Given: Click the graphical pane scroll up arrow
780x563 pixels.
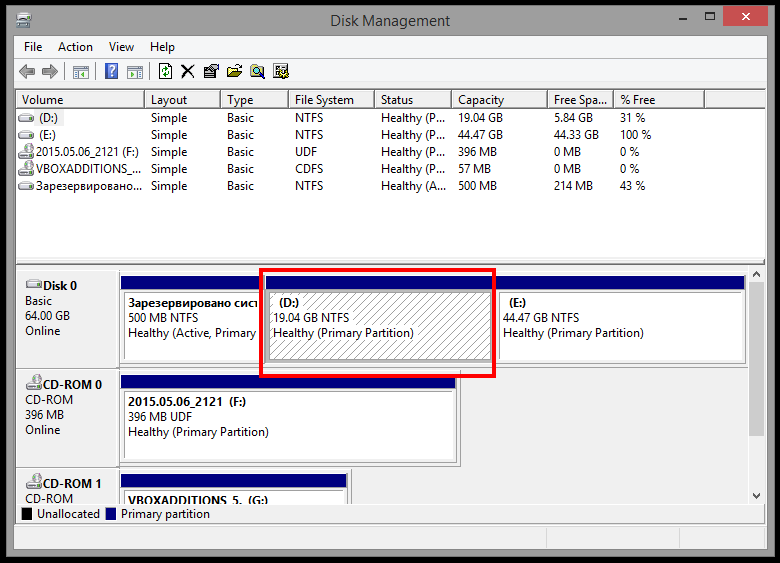Looking at the screenshot, I should (x=757, y=274).
